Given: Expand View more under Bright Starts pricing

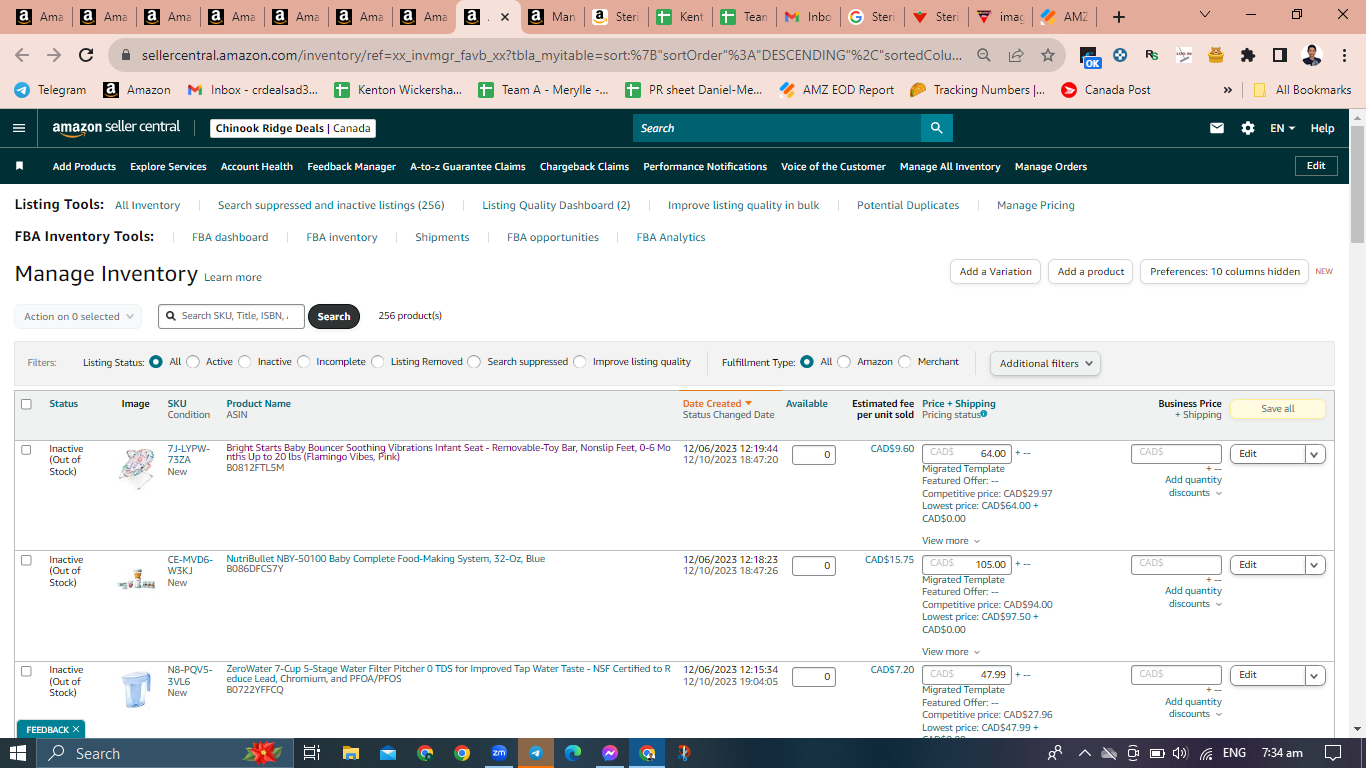Looking at the screenshot, I should click(x=951, y=541).
